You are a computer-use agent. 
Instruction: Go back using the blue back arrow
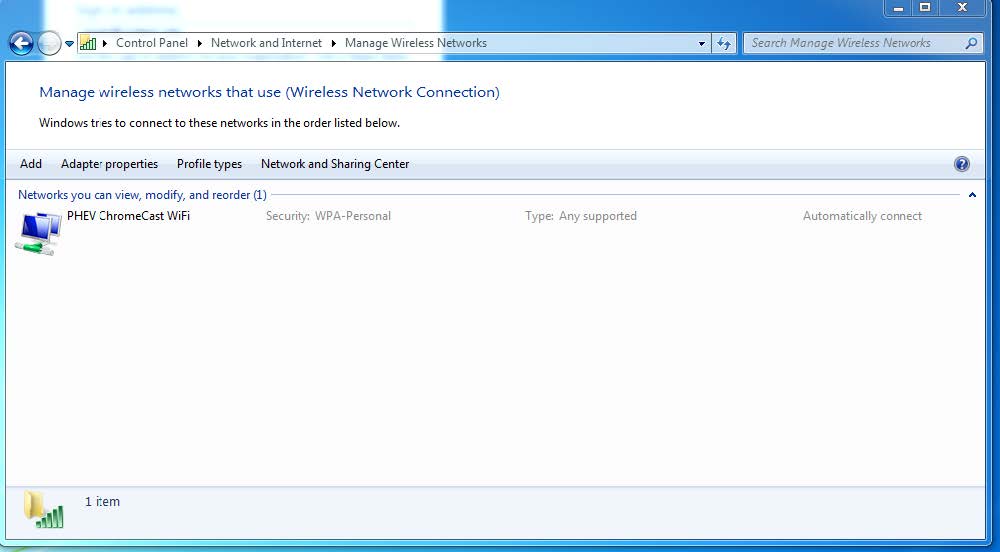click(x=21, y=43)
